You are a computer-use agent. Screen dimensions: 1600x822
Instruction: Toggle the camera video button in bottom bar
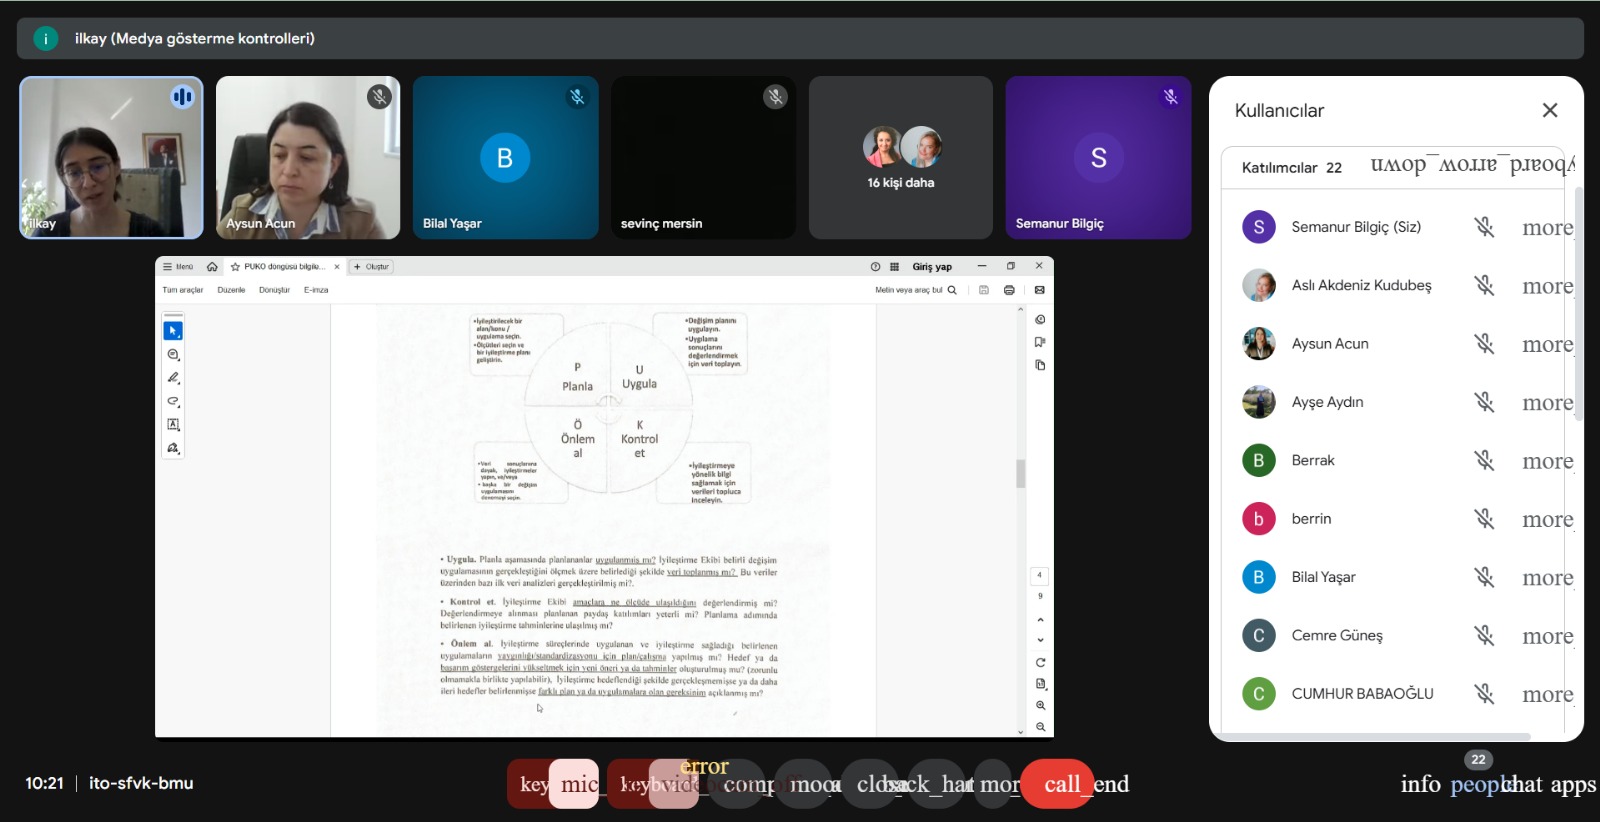click(x=673, y=784)
